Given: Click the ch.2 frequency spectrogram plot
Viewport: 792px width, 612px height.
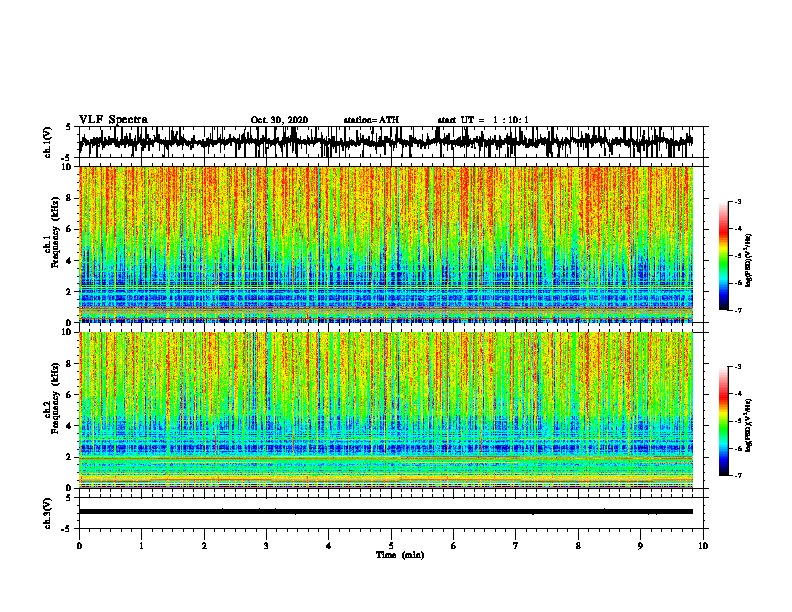Looking at the screenshot, I should 386,410.
